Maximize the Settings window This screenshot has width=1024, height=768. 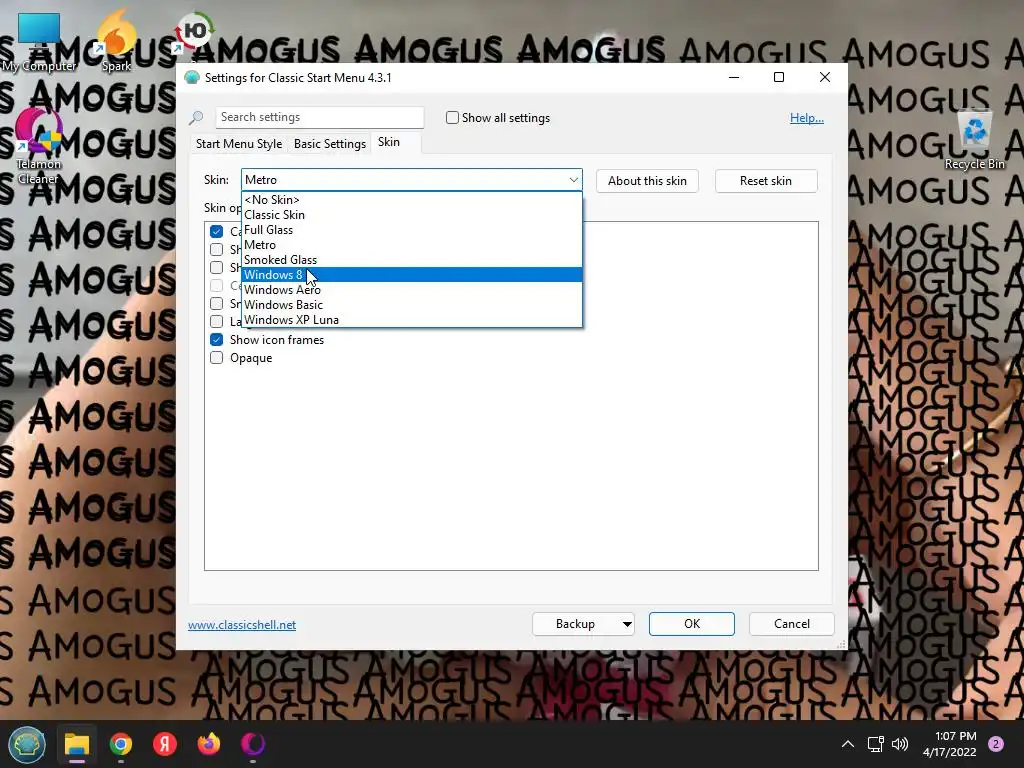pos(779,78)
